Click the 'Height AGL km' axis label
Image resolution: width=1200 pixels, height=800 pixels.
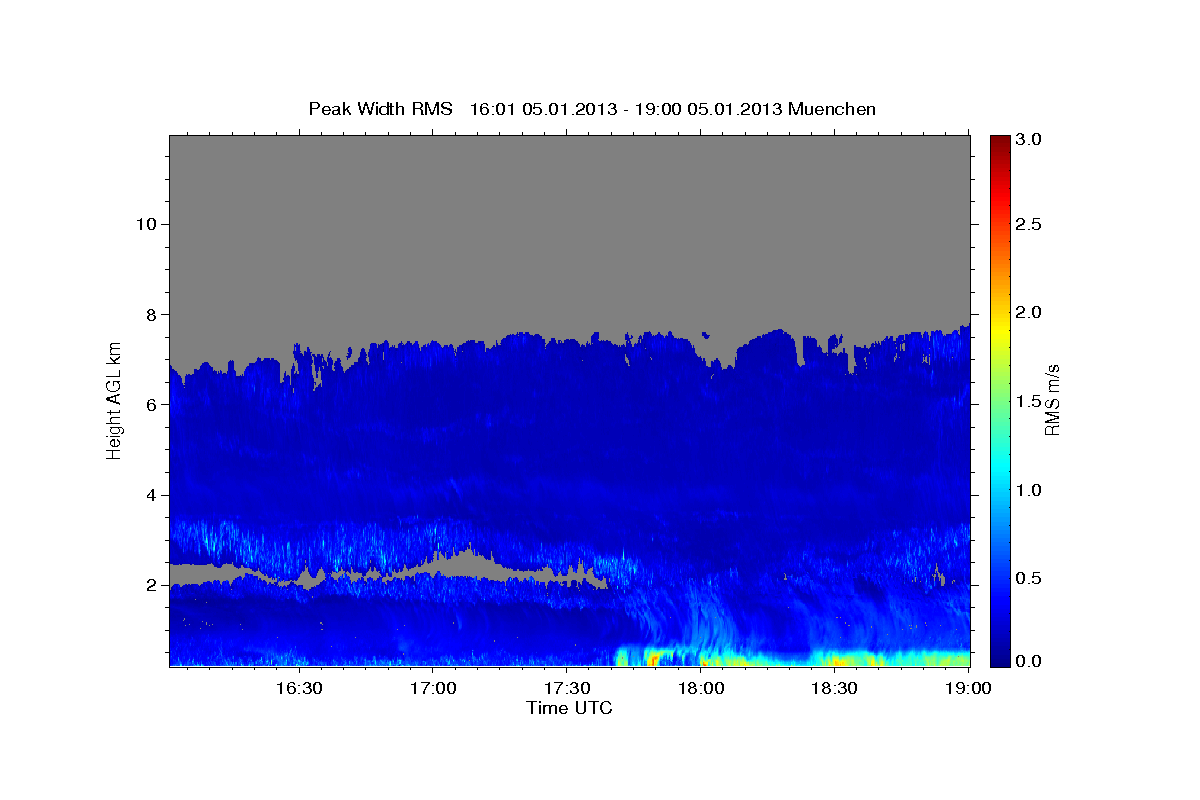click(x=114, y=400)
